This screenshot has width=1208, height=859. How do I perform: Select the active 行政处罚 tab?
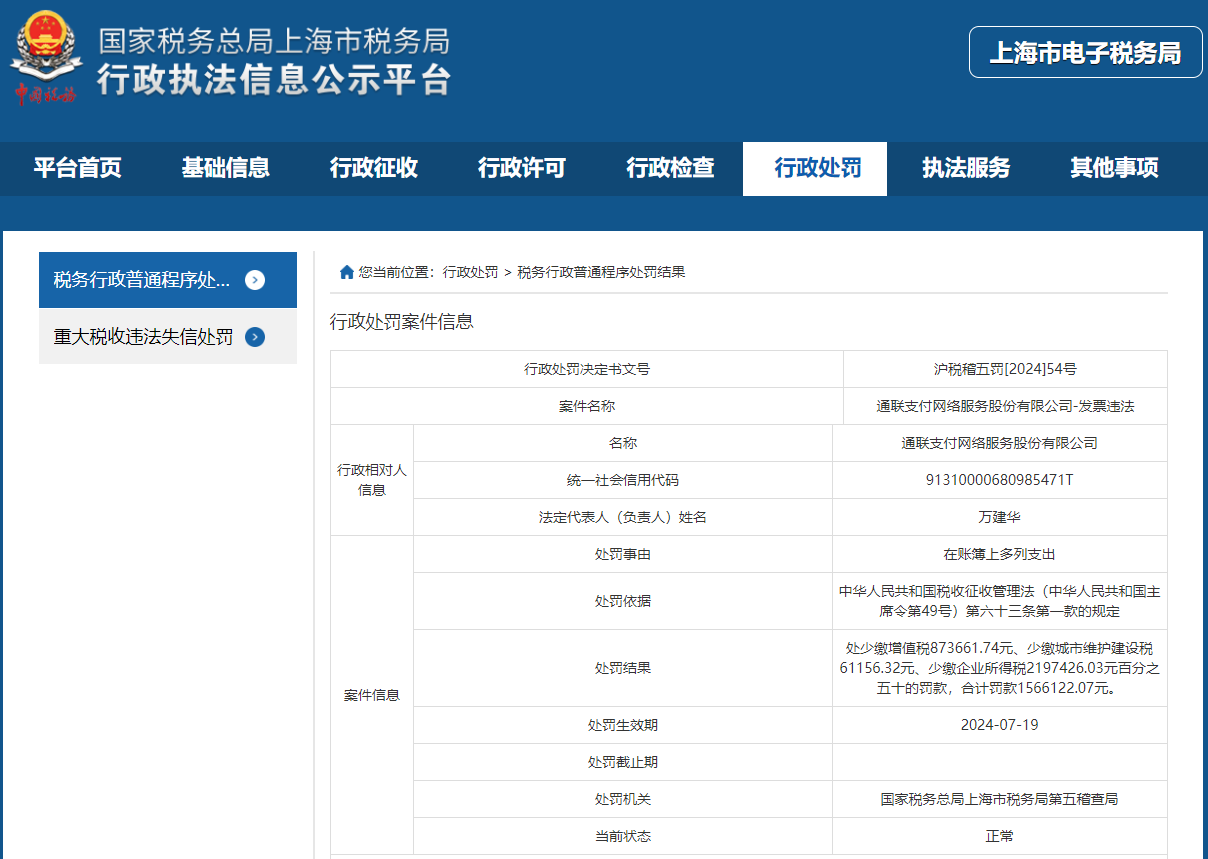[x=815, y=168]
